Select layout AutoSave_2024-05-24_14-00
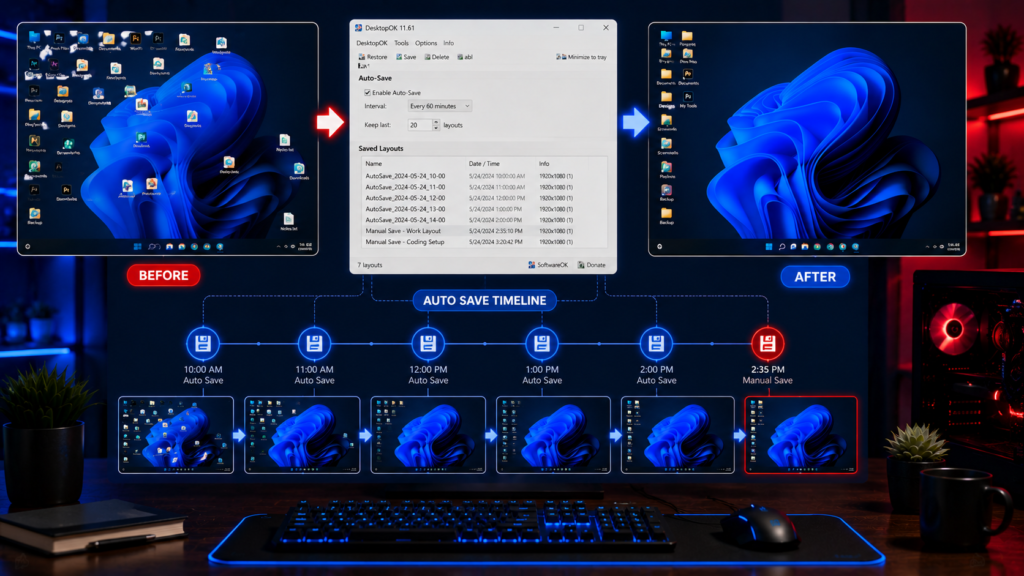1024x576 pixels. tap(483, 220)
